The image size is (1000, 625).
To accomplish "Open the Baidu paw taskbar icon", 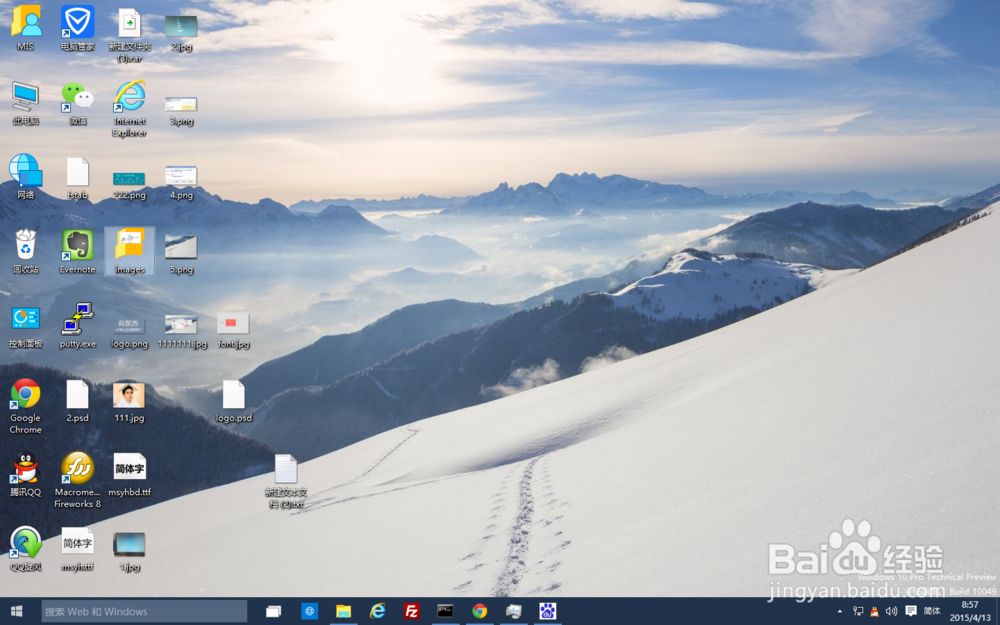I will [548, 611].
